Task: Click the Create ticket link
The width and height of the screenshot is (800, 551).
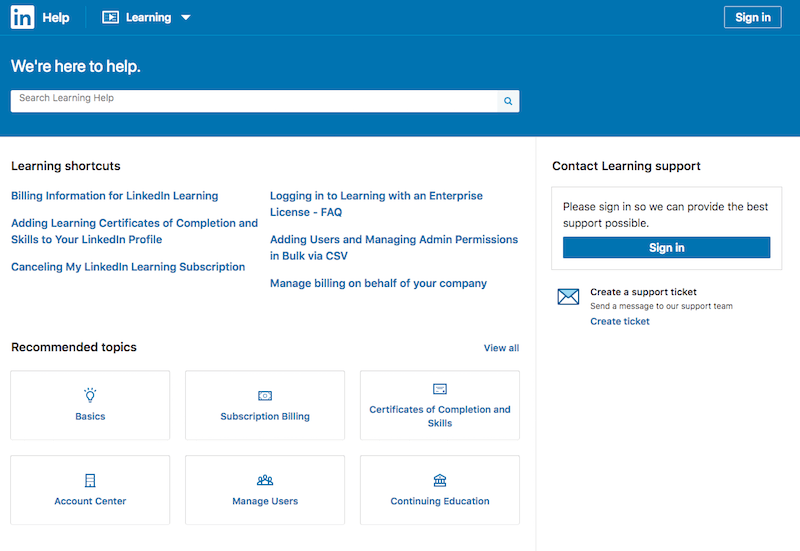Action: [620, 321]
